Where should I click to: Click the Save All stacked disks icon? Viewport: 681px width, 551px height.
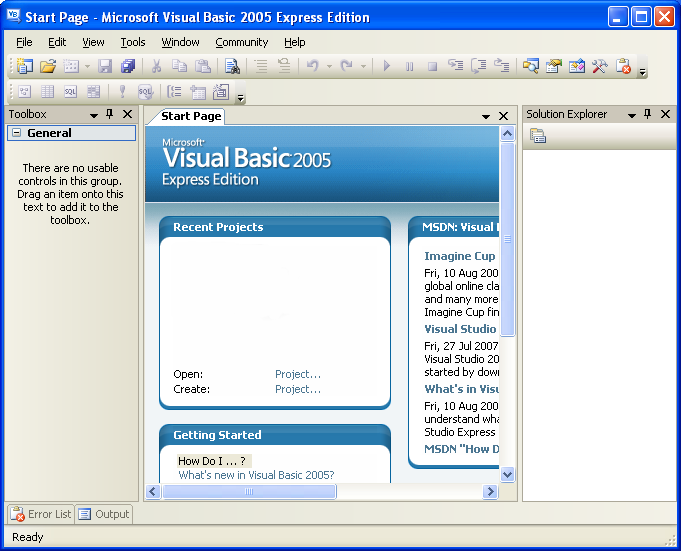pos(128,66)
